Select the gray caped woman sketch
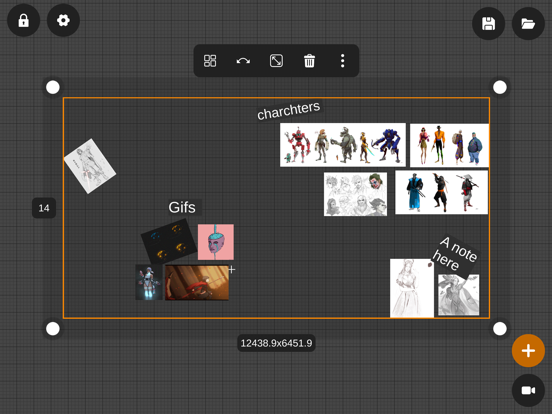Viewport: 552px width, 414px height. [458, 295]
